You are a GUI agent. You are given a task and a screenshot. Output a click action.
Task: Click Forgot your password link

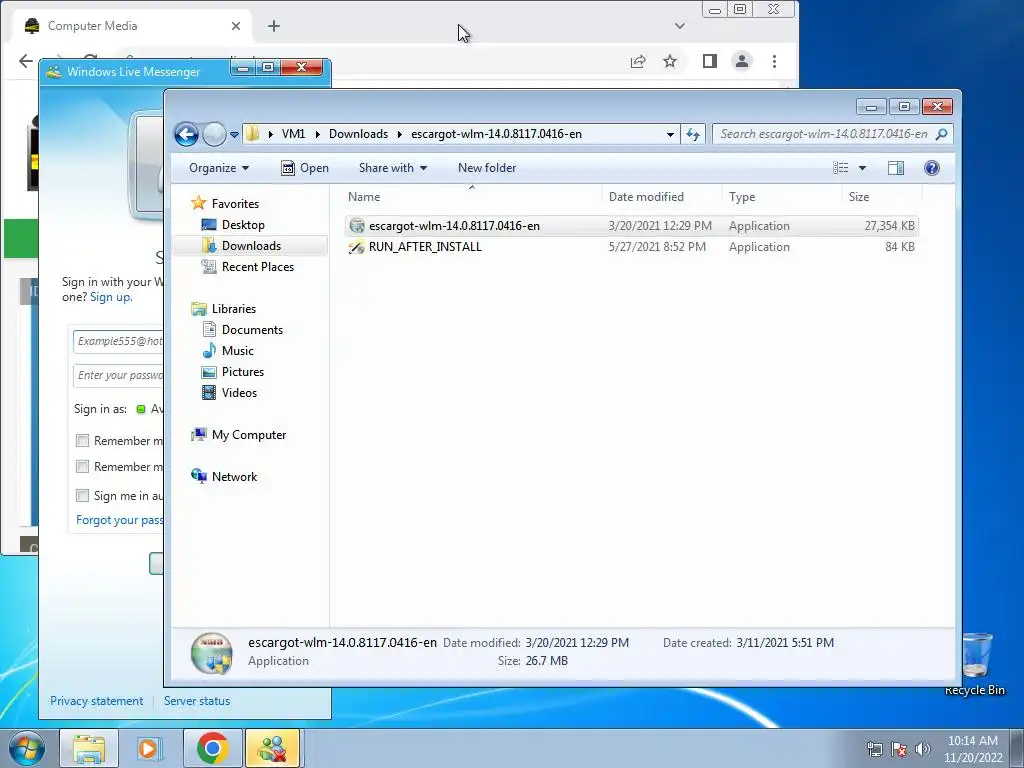click(120, 520)
